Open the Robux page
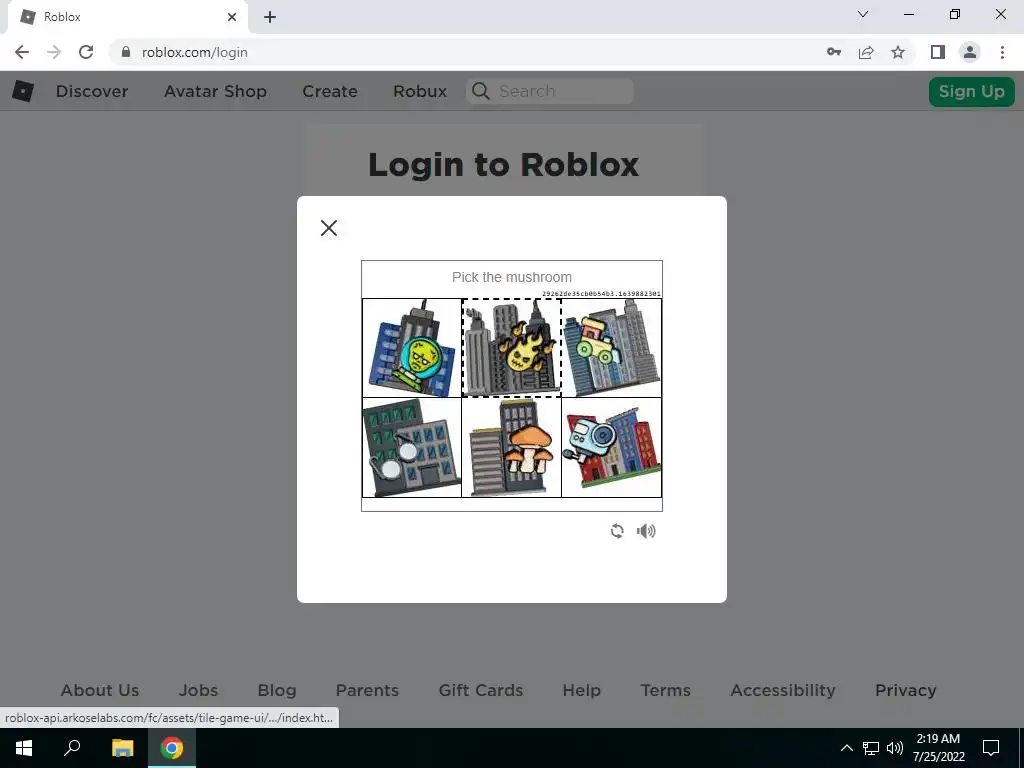The height and width of the screenshot is (768, 1024). click(420, 91)
